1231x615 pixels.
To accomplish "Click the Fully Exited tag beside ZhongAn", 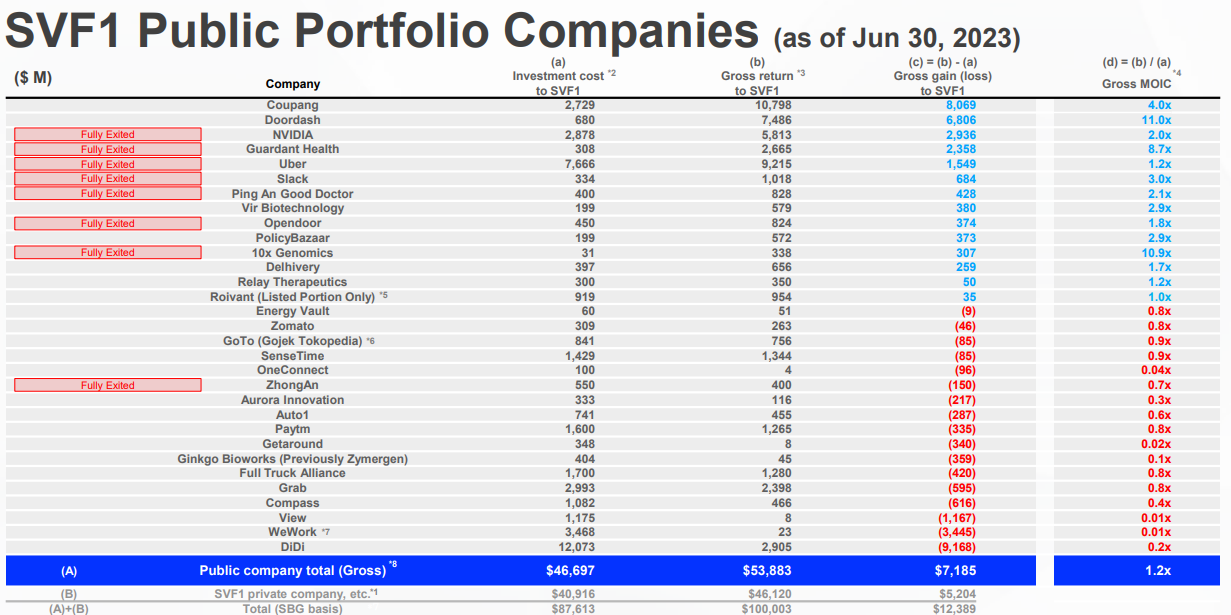I will [108, 385].
